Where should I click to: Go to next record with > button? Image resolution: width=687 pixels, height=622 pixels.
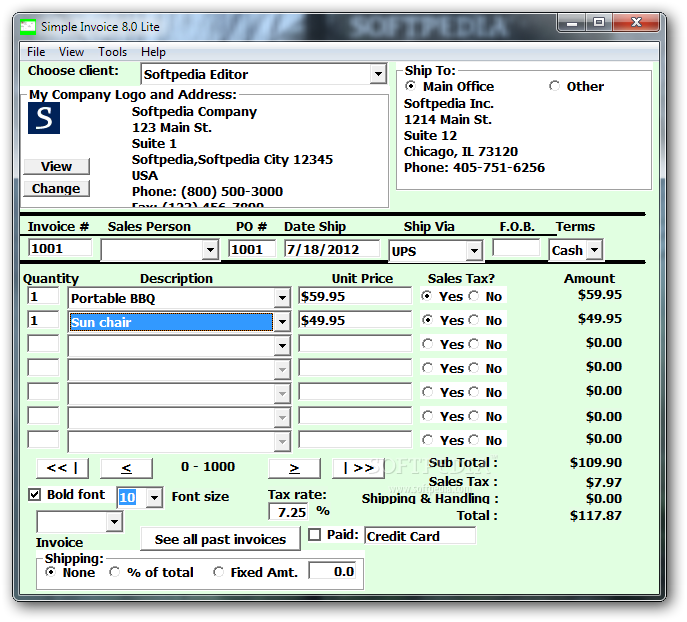coord(294,468)
